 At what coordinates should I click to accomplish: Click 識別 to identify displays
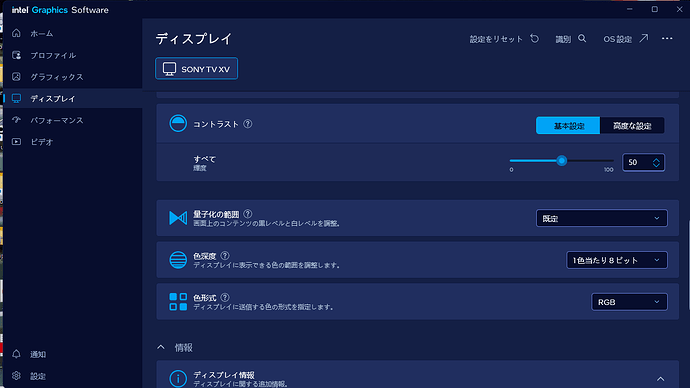point(563,39)
